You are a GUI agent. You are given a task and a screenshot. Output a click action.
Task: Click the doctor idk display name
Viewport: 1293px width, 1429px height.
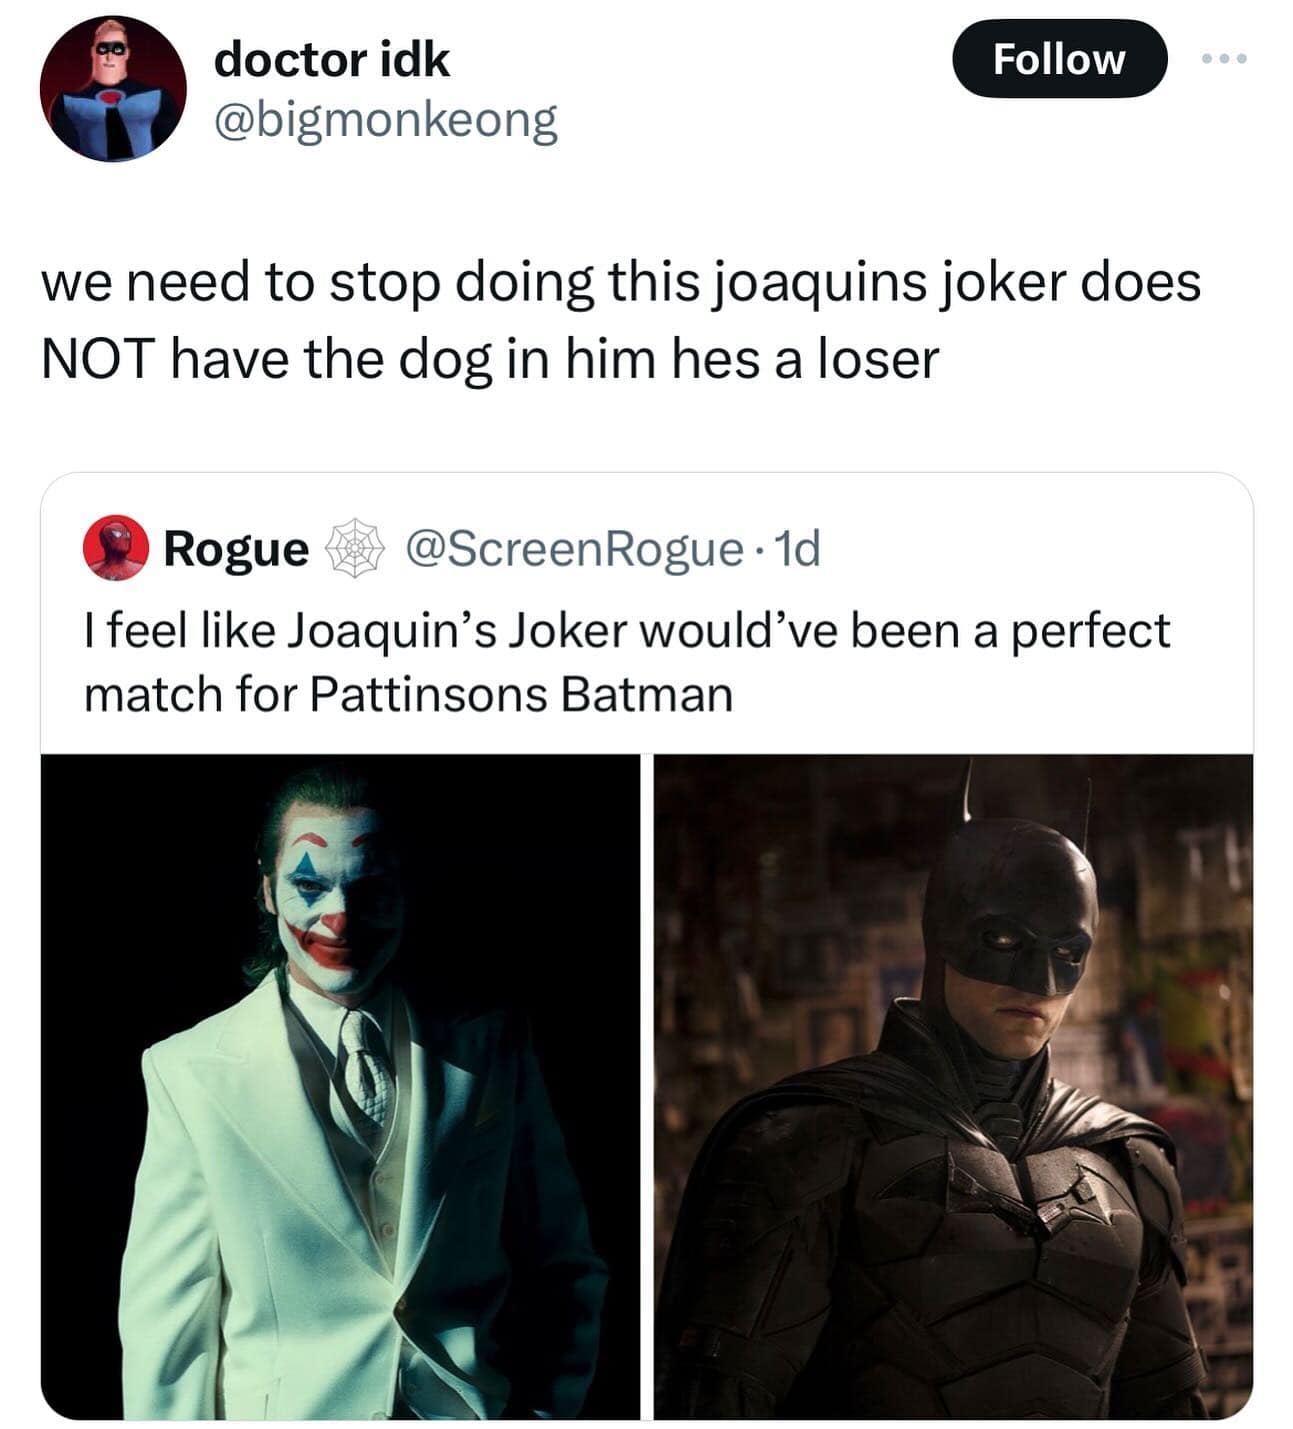point(331,59)
